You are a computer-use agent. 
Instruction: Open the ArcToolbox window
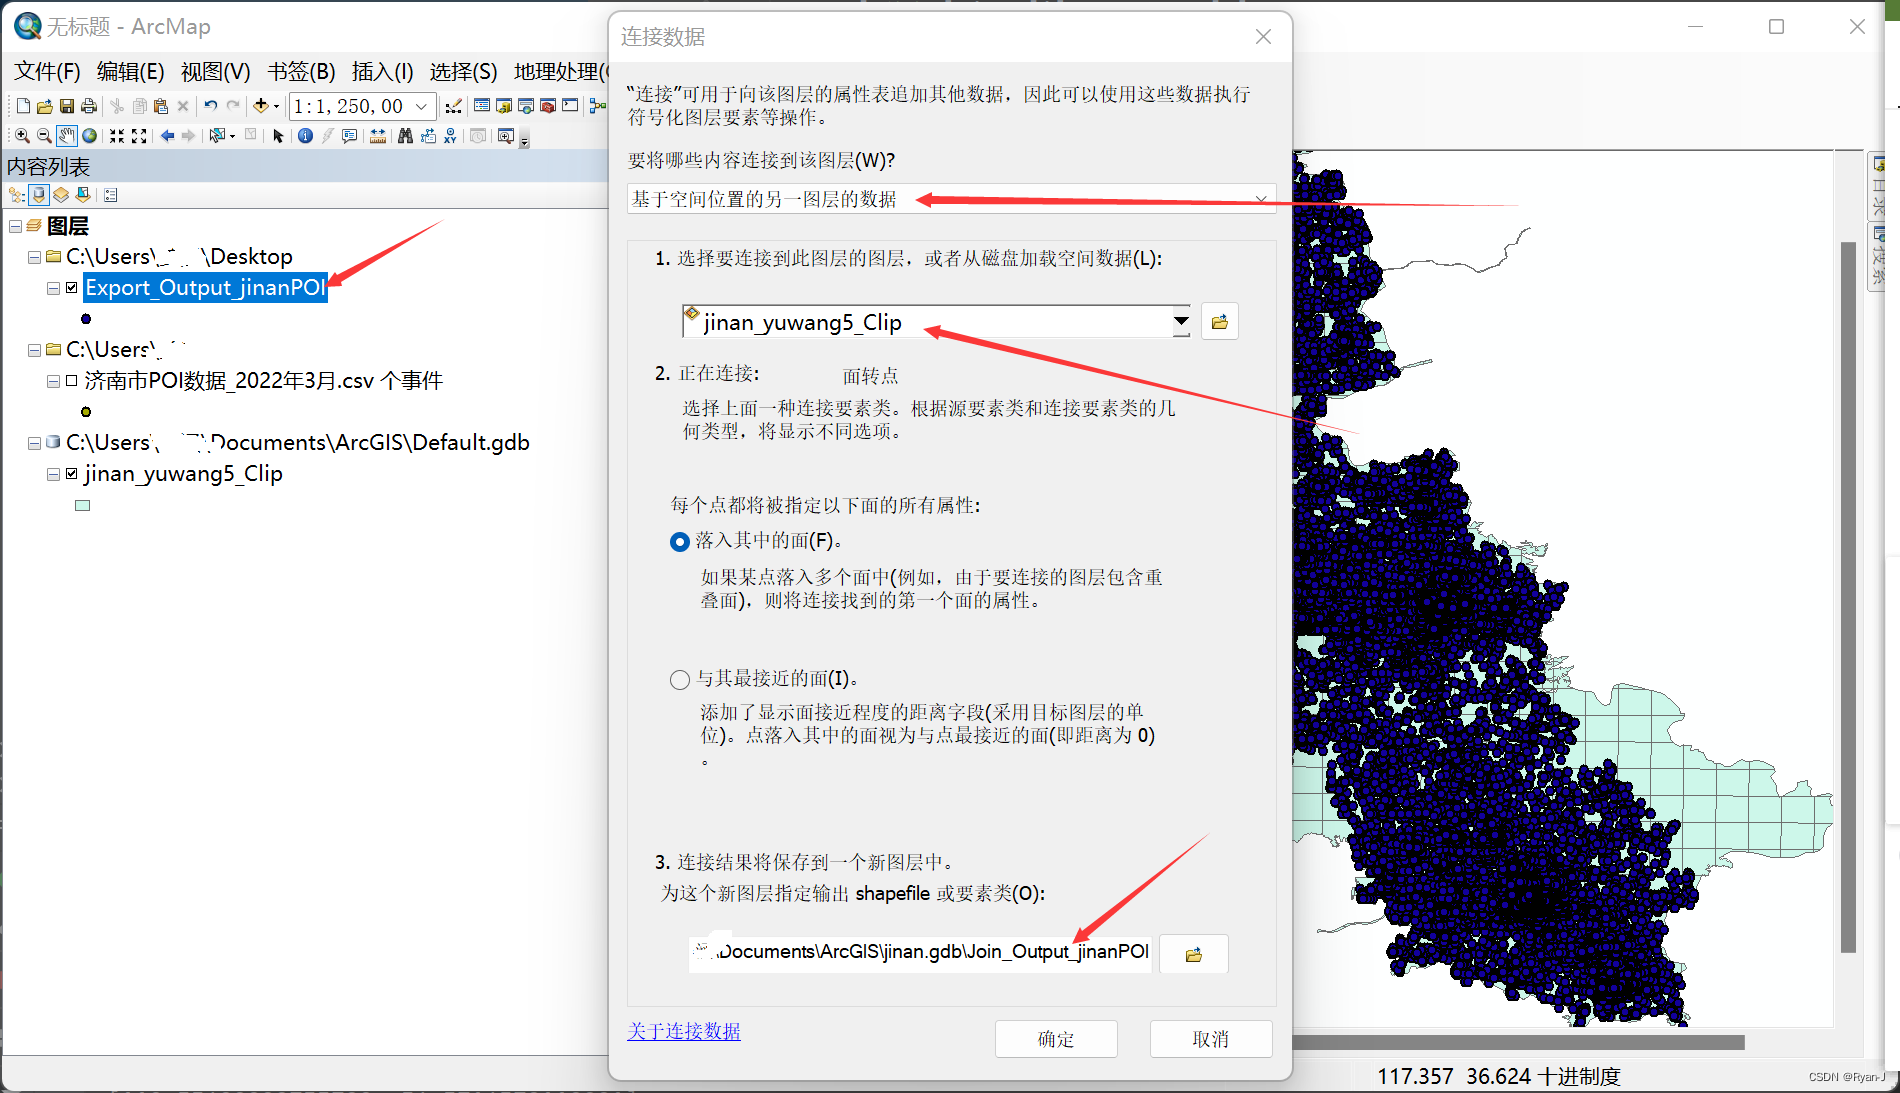547,105
